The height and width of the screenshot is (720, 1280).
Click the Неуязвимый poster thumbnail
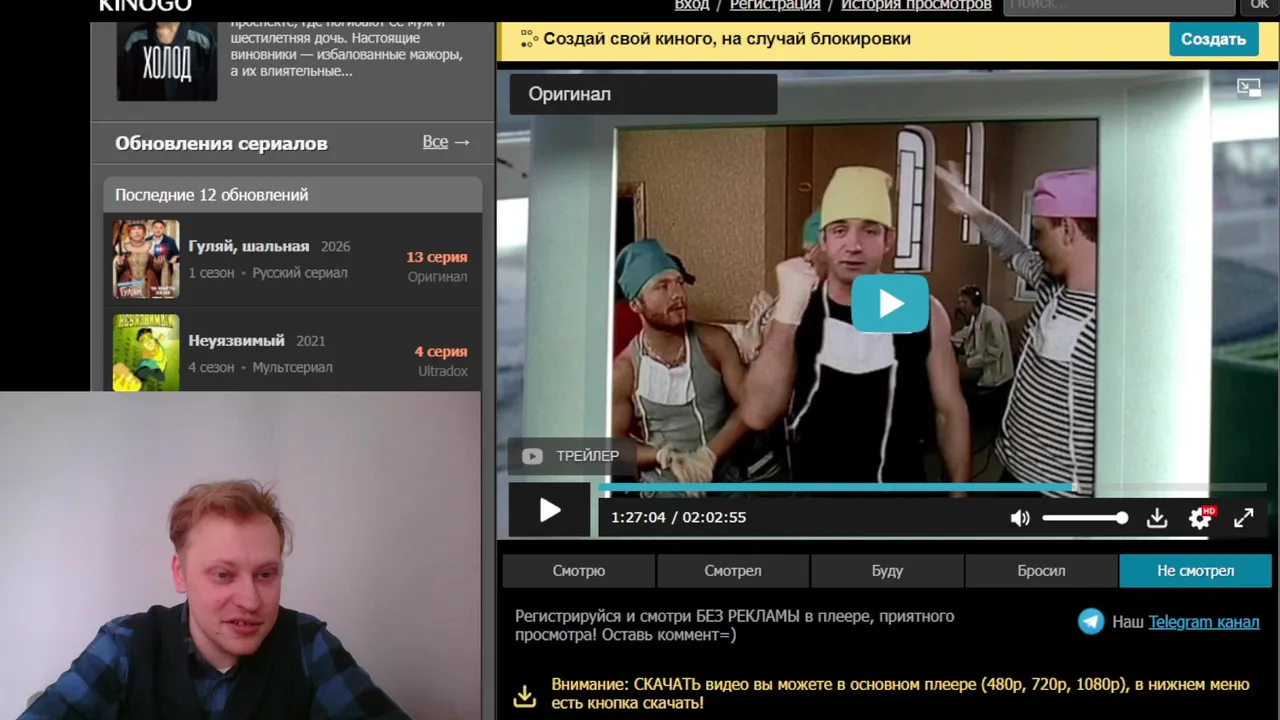coord(146,352)
